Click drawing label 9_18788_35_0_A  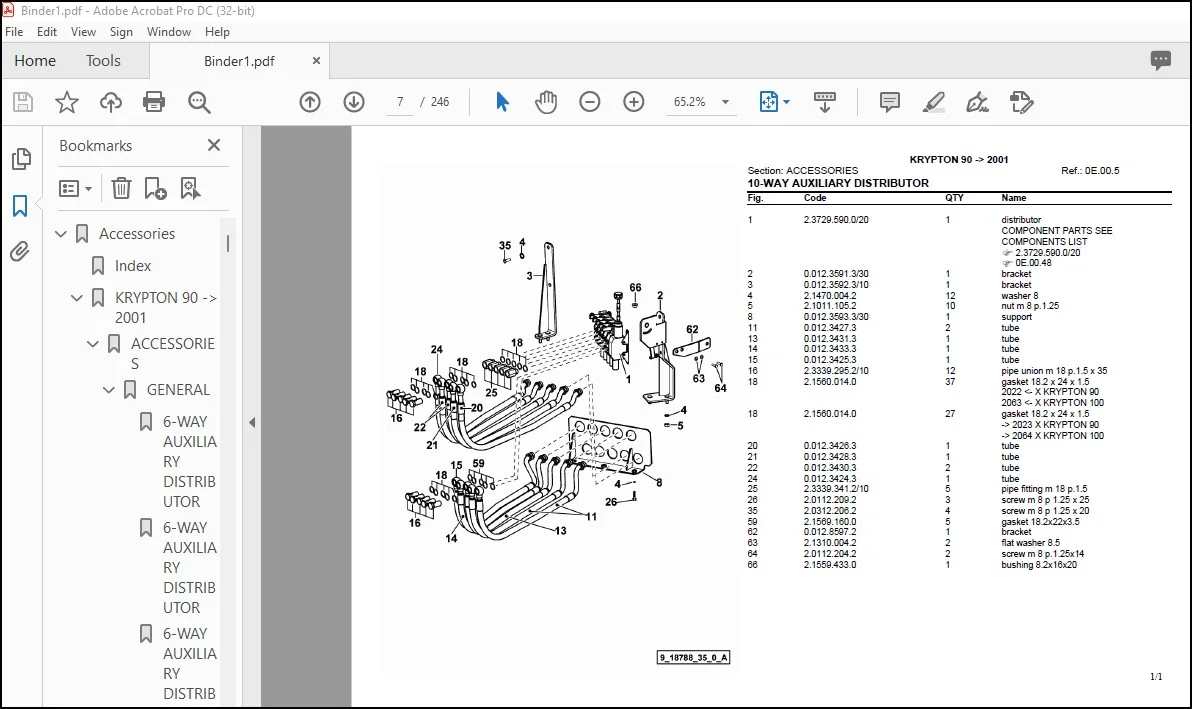693,658
